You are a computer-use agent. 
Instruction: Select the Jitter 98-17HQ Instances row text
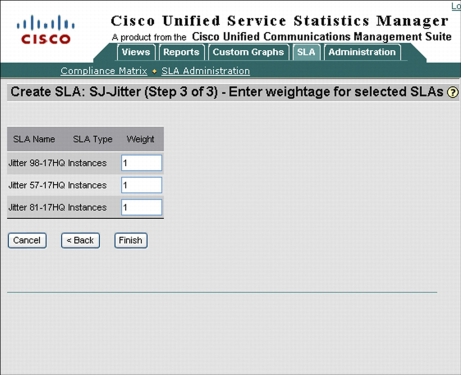coord(57,163)
